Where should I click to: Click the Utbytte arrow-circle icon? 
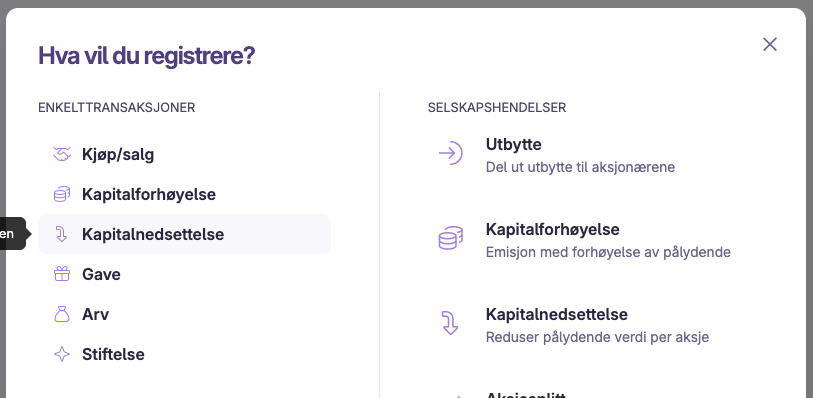451,153
